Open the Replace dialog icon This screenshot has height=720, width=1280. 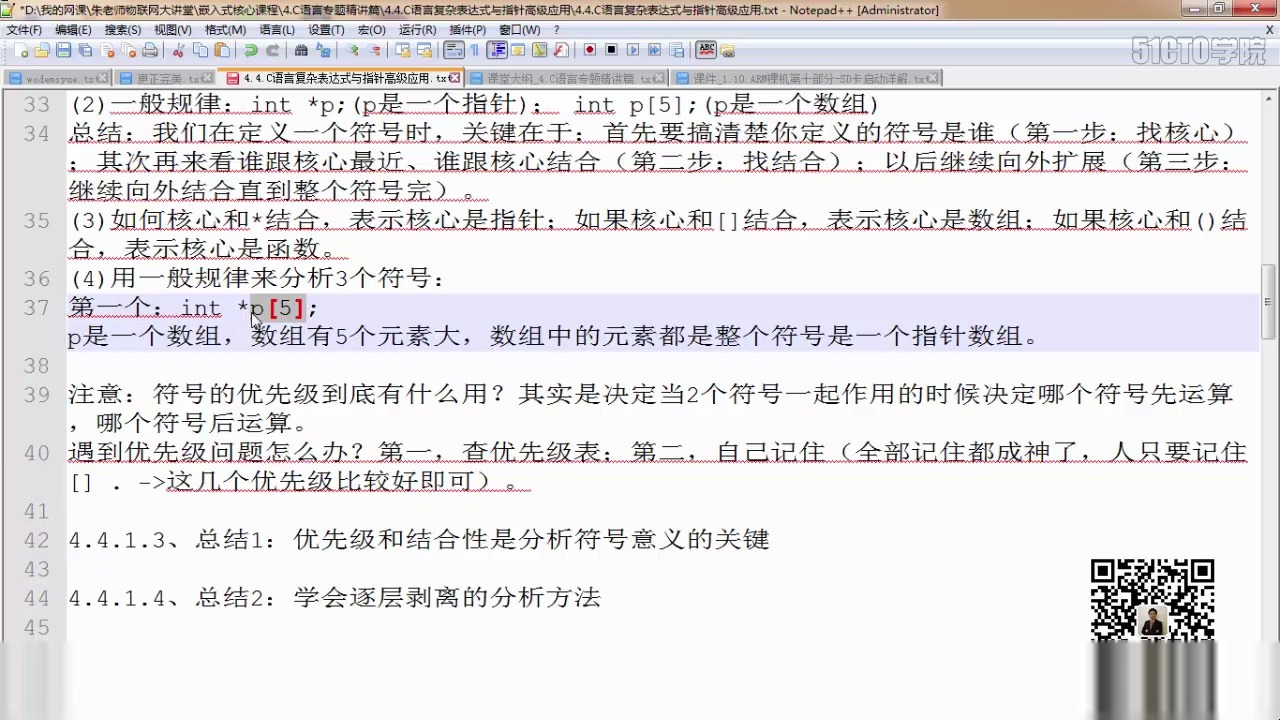323,50
